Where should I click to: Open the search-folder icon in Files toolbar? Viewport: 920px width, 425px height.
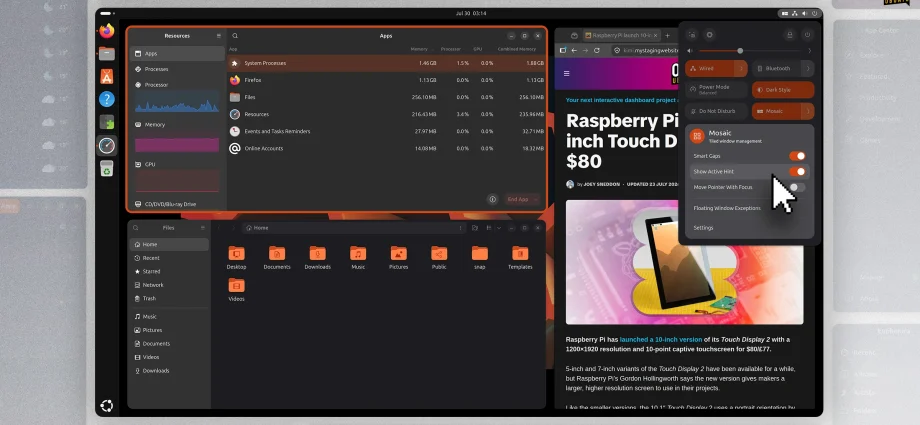[x=475, y=228]
